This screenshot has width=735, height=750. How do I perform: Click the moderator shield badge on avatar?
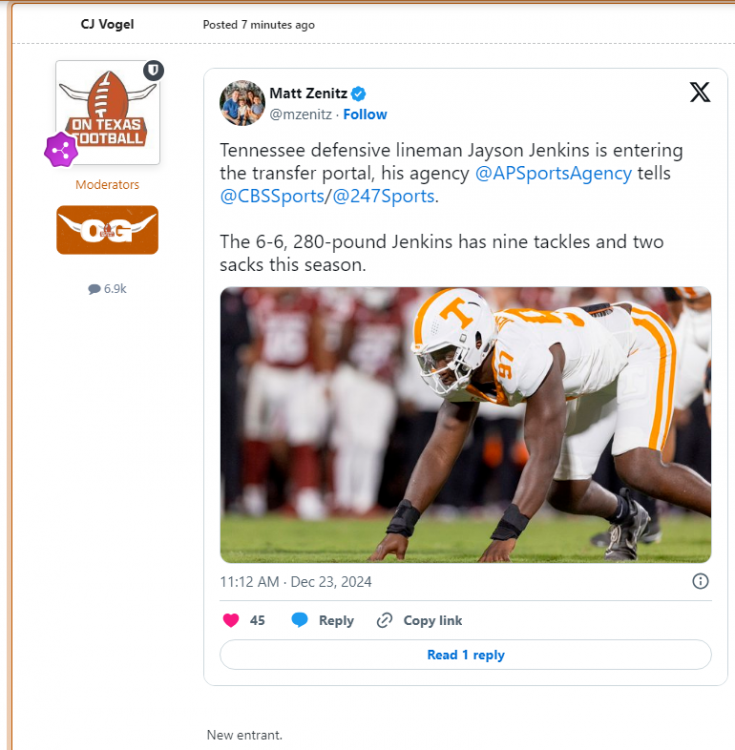coord(153,70)
